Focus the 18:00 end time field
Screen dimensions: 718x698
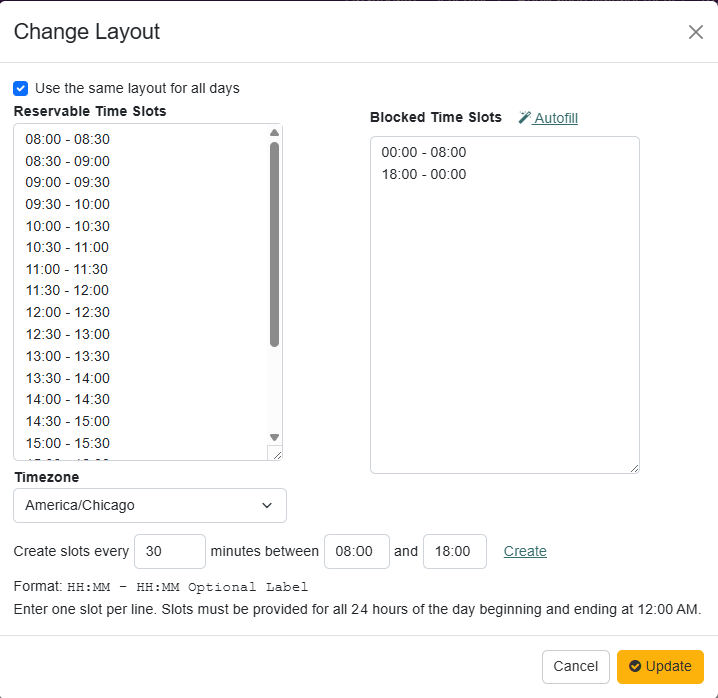coord(454,551)
